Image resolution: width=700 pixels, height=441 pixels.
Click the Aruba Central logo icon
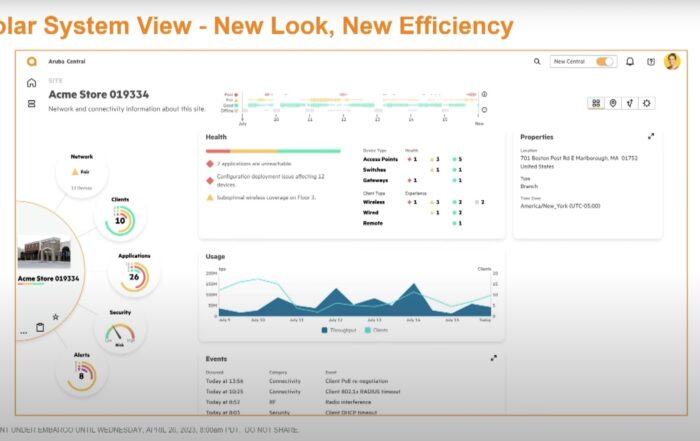(32, 61)
